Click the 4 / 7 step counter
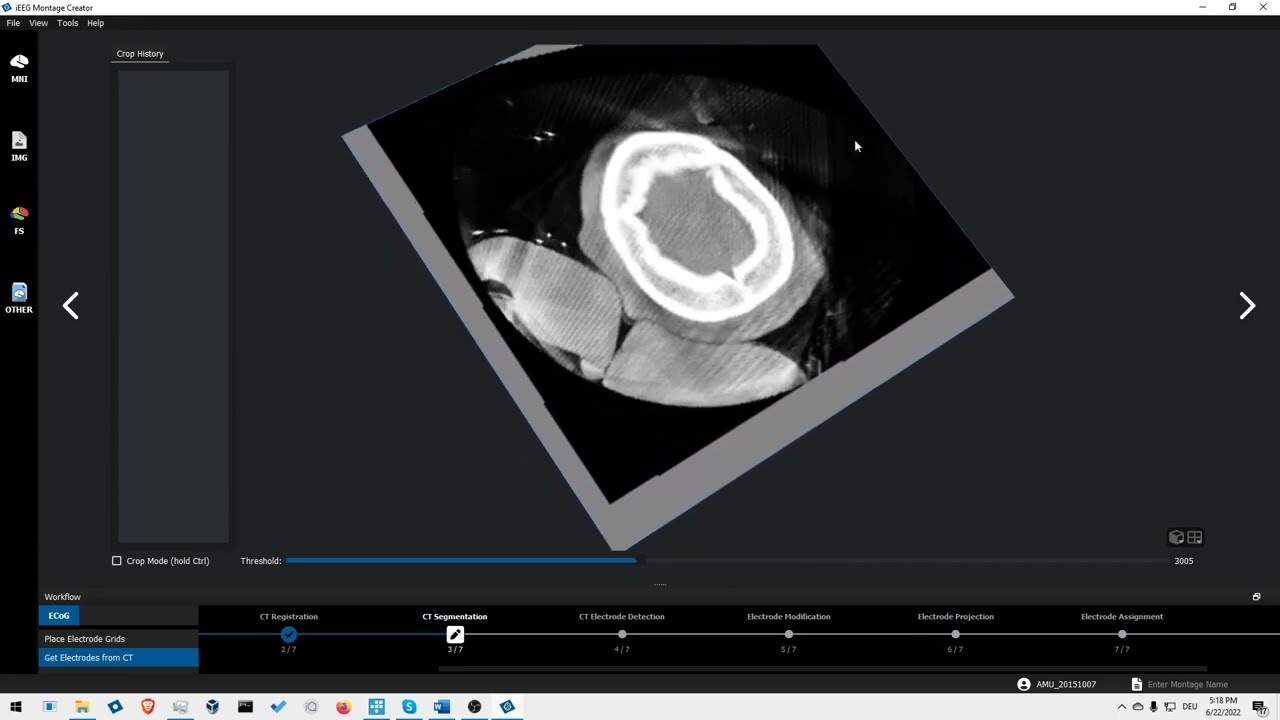 click(x=622, y=650)
